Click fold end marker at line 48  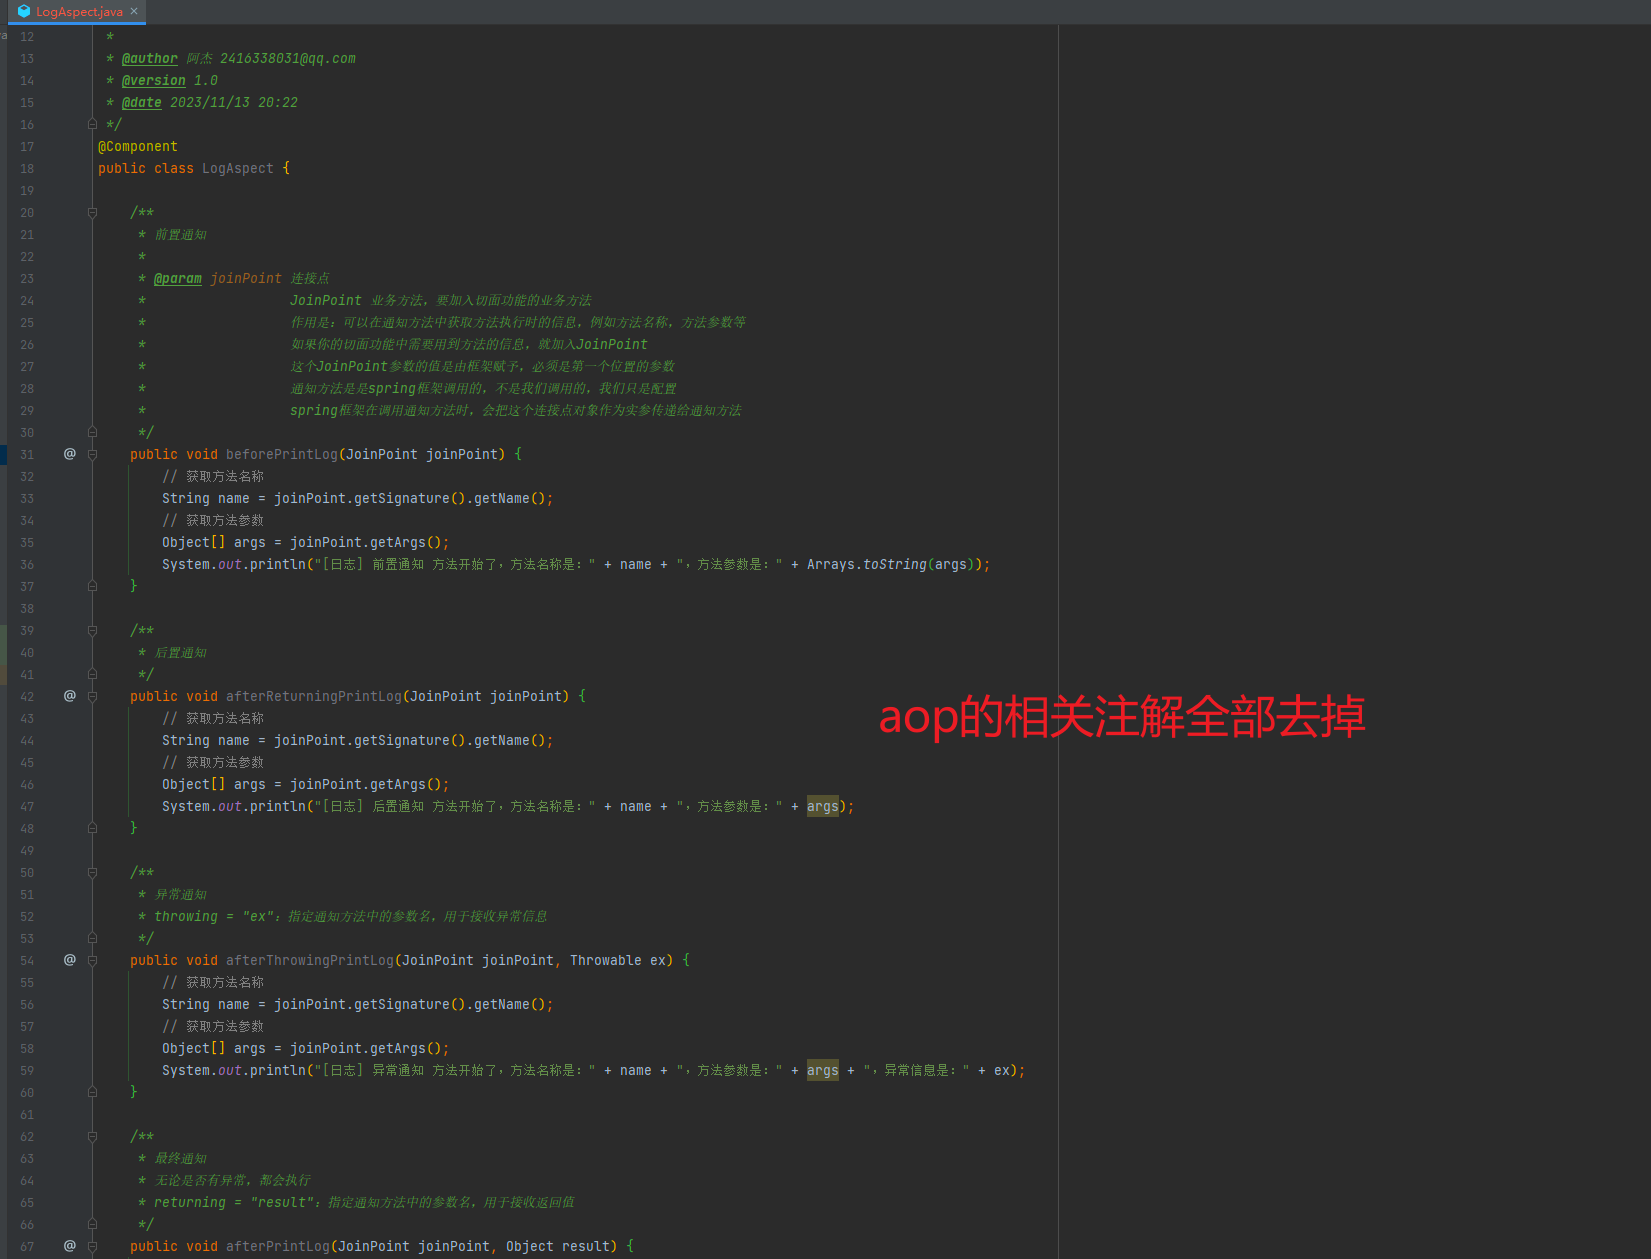tap(92, 828)
